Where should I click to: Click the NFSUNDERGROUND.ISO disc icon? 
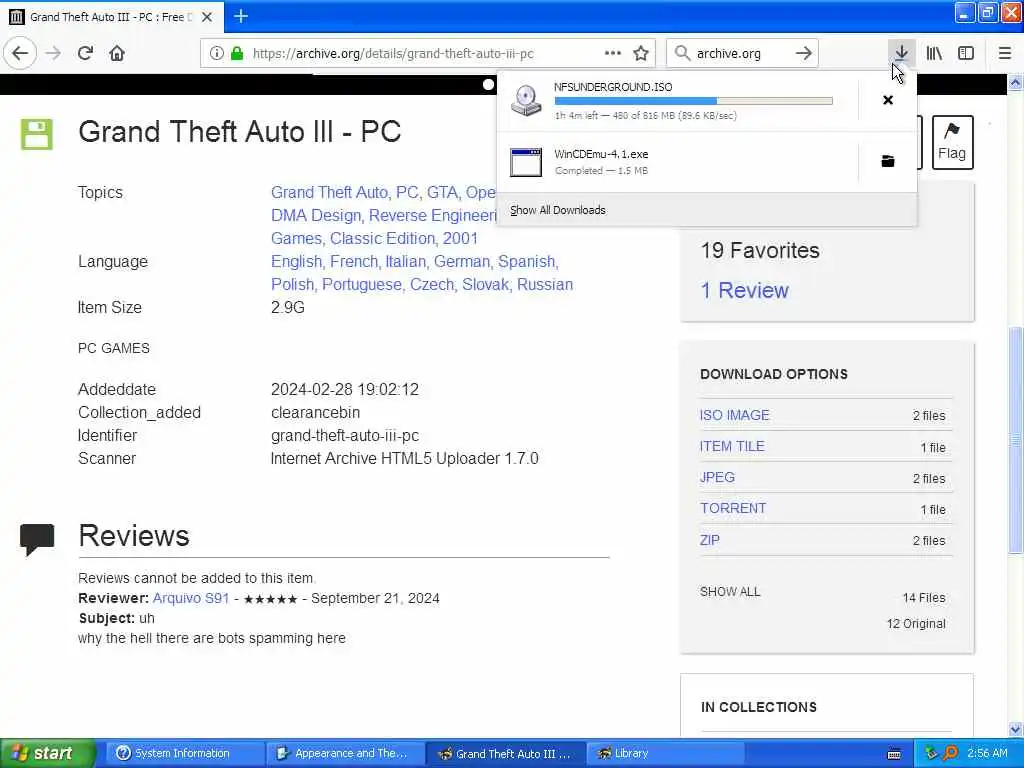coord(526,101)
